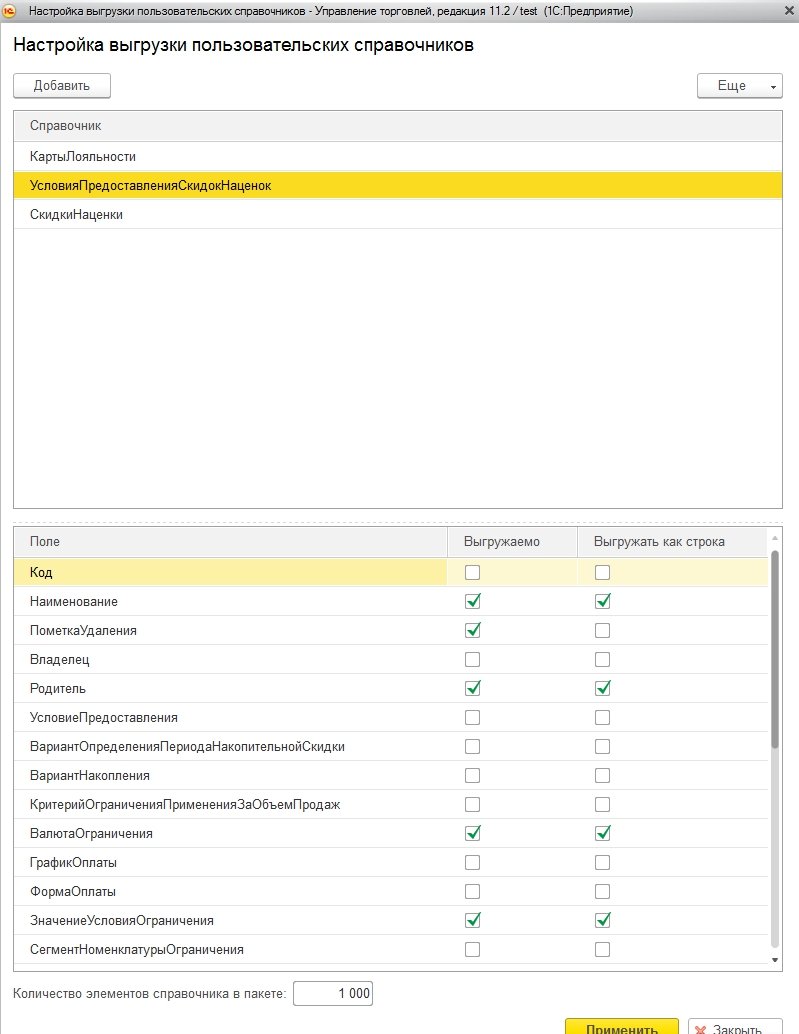Select the СегментНоменклатурыОграничения field name
Screen dimensions: 799x1034
click(136, 950)
